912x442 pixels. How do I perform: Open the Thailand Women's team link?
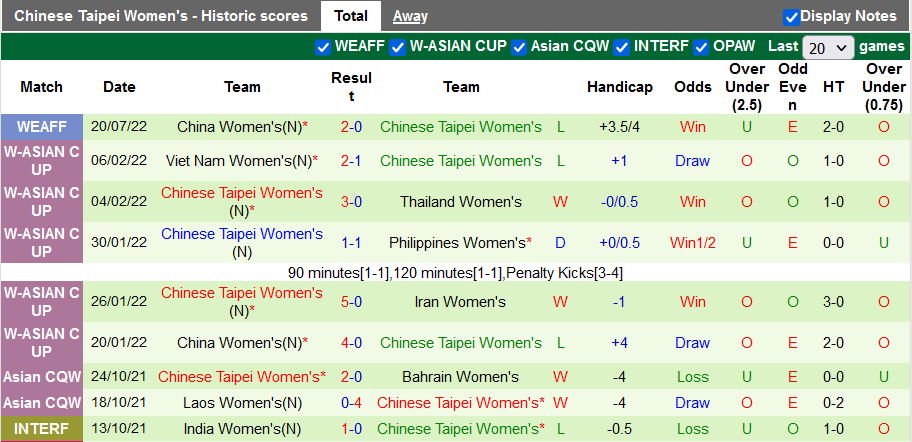pyautogui.click(x=461, y=202)
